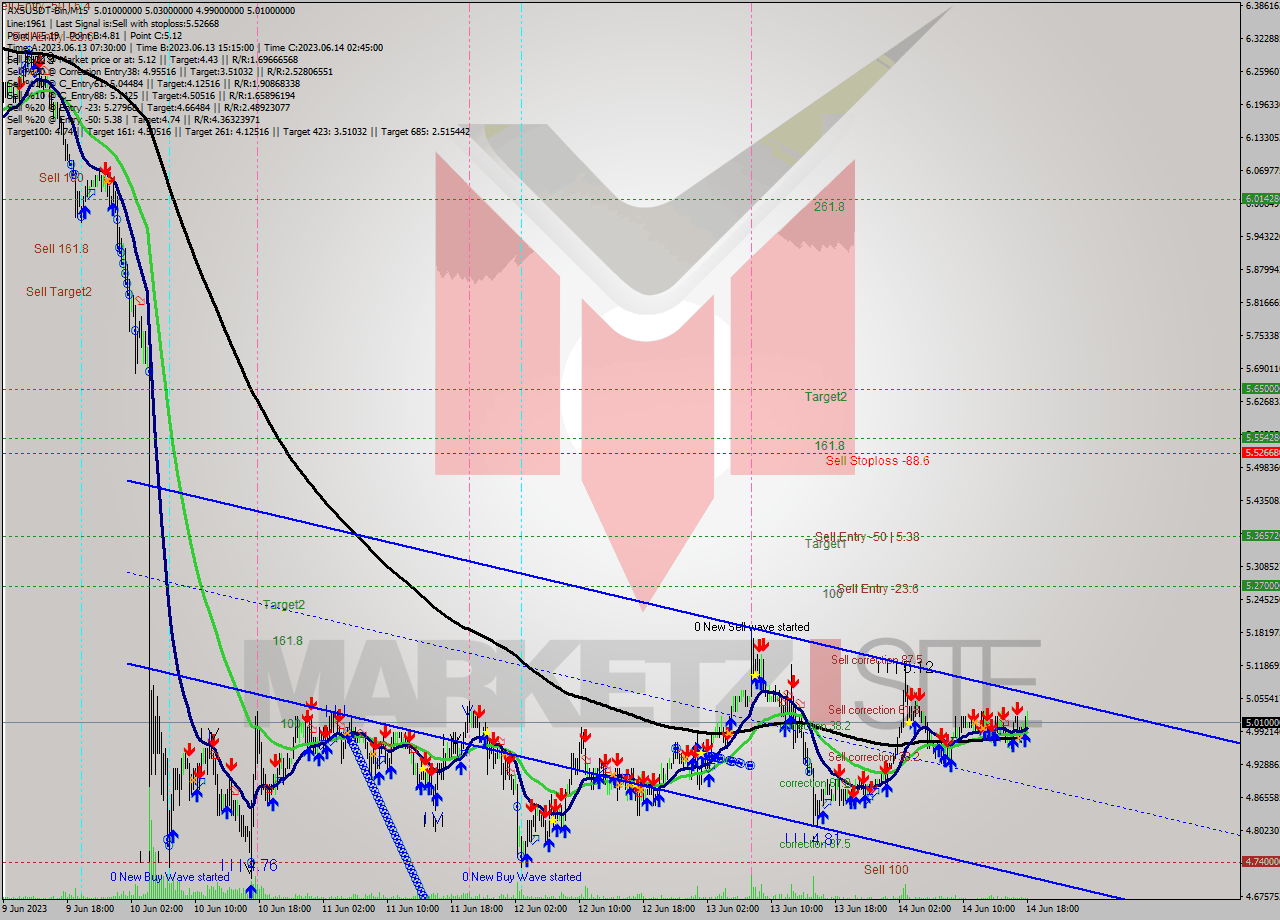Click the '14 Jun 10:00' time axis label
1280x920 pixels.
[989, 910]
